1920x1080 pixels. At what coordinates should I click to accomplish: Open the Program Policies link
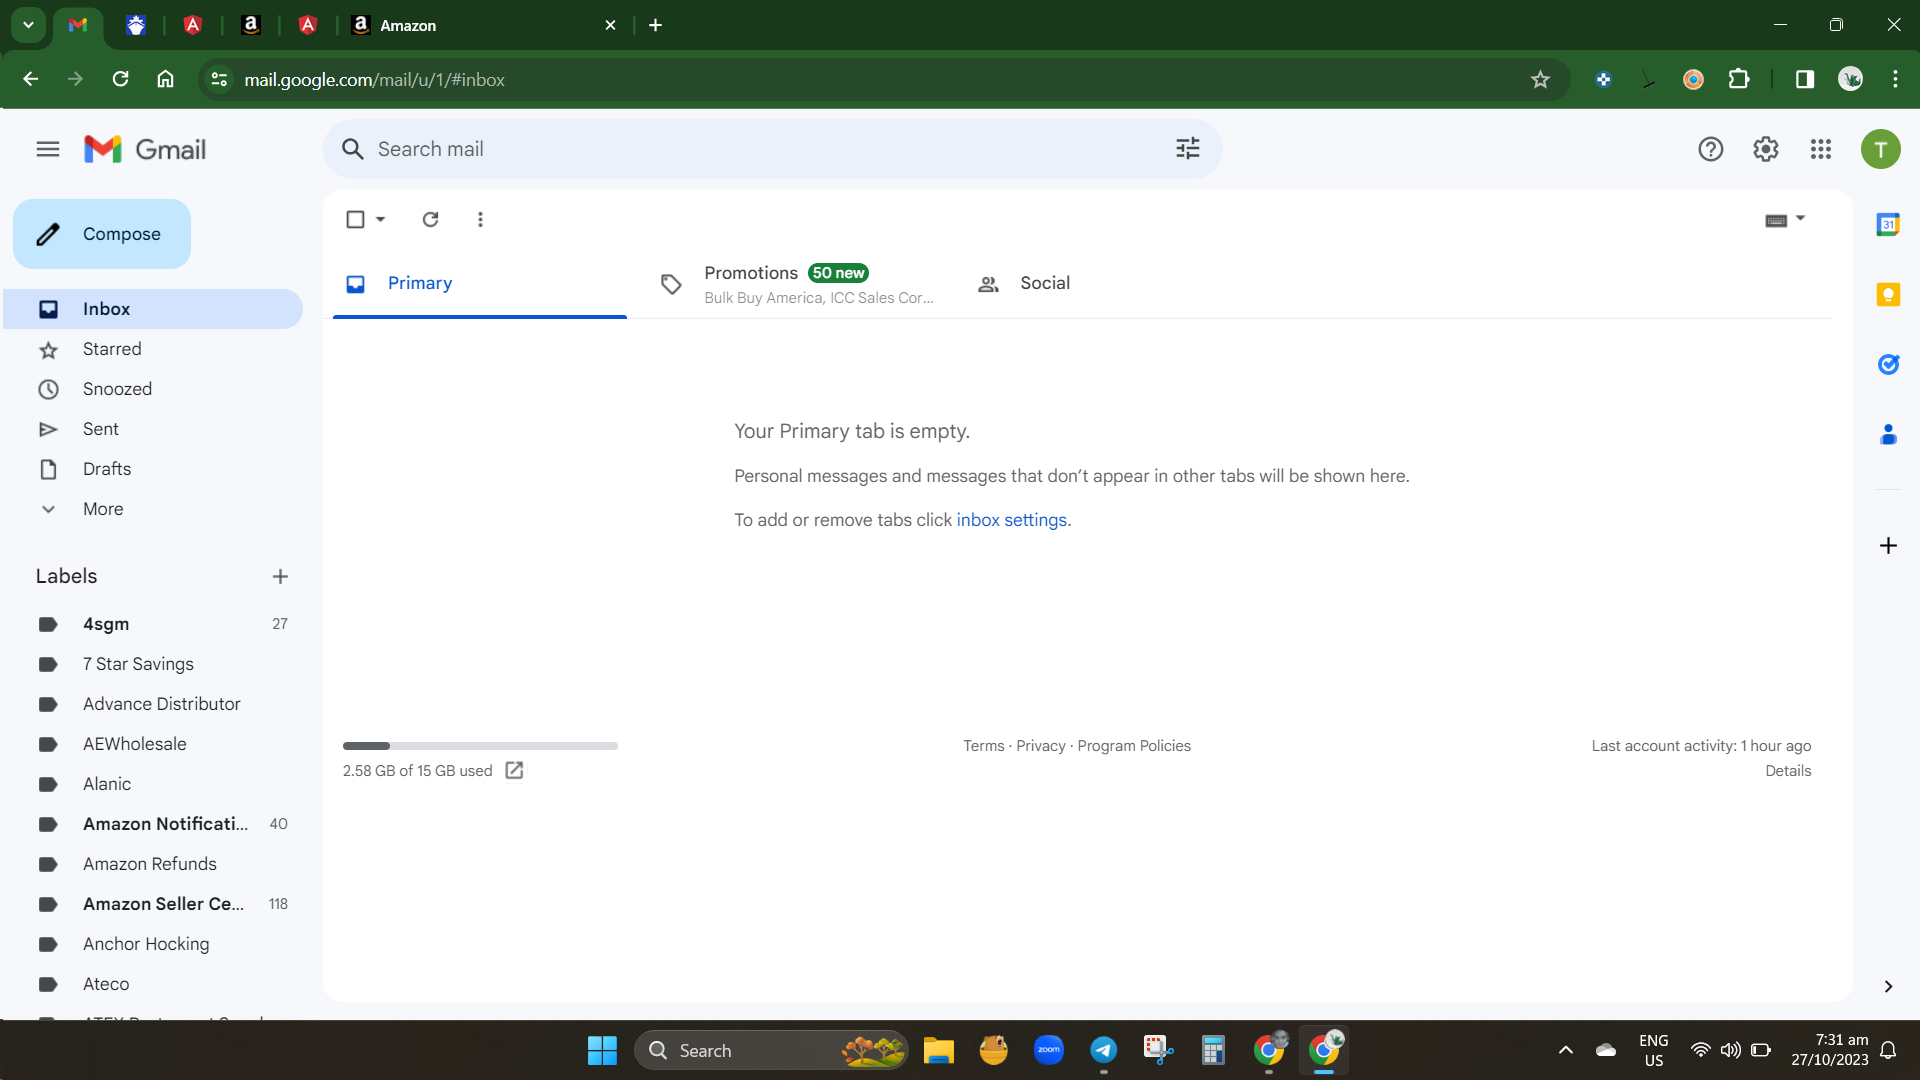[1134, 746]
